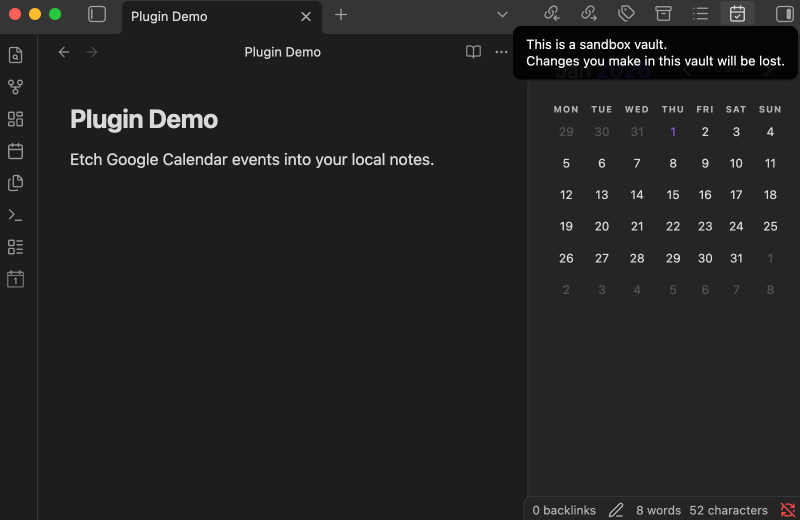
Task: Navigate back with the left arrow
Action: coord(64,52)
